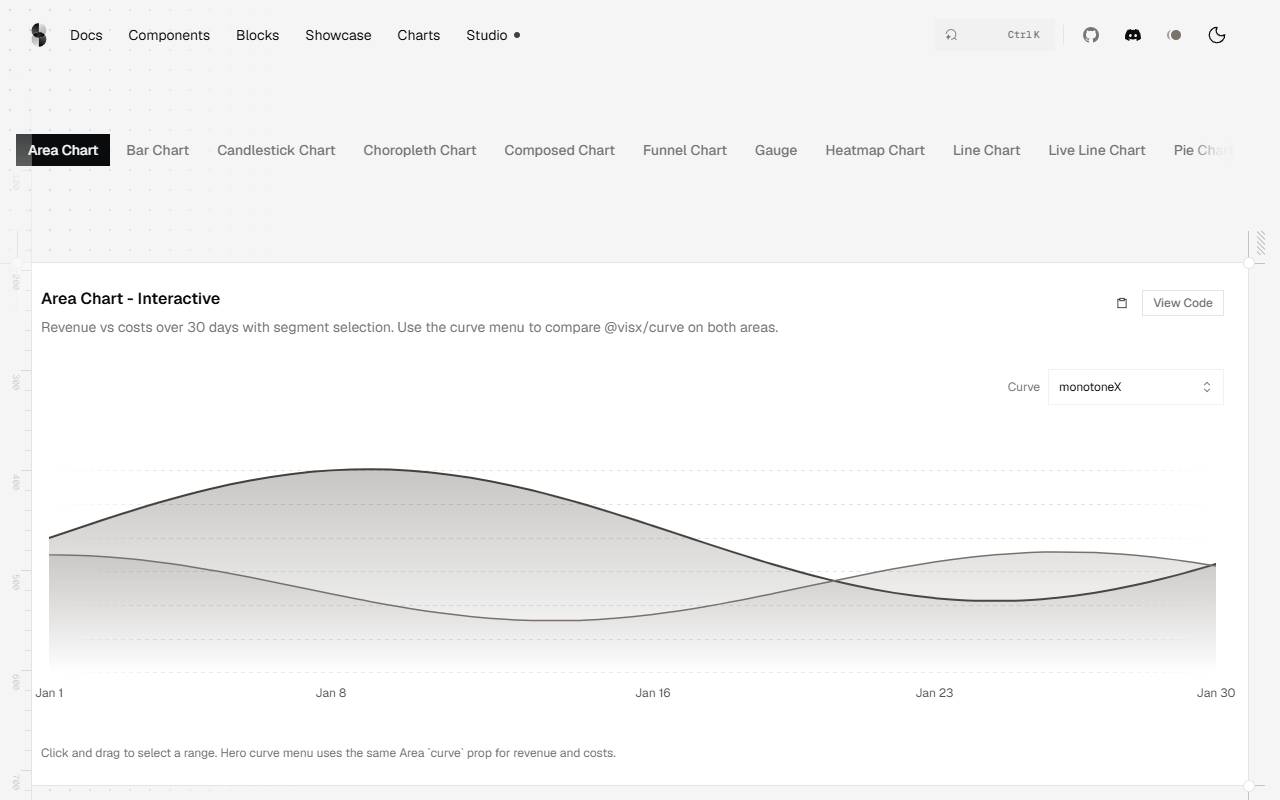1280x800 pixels.
Task: Select the Composed Chart tab
Action: pos(559,150)
